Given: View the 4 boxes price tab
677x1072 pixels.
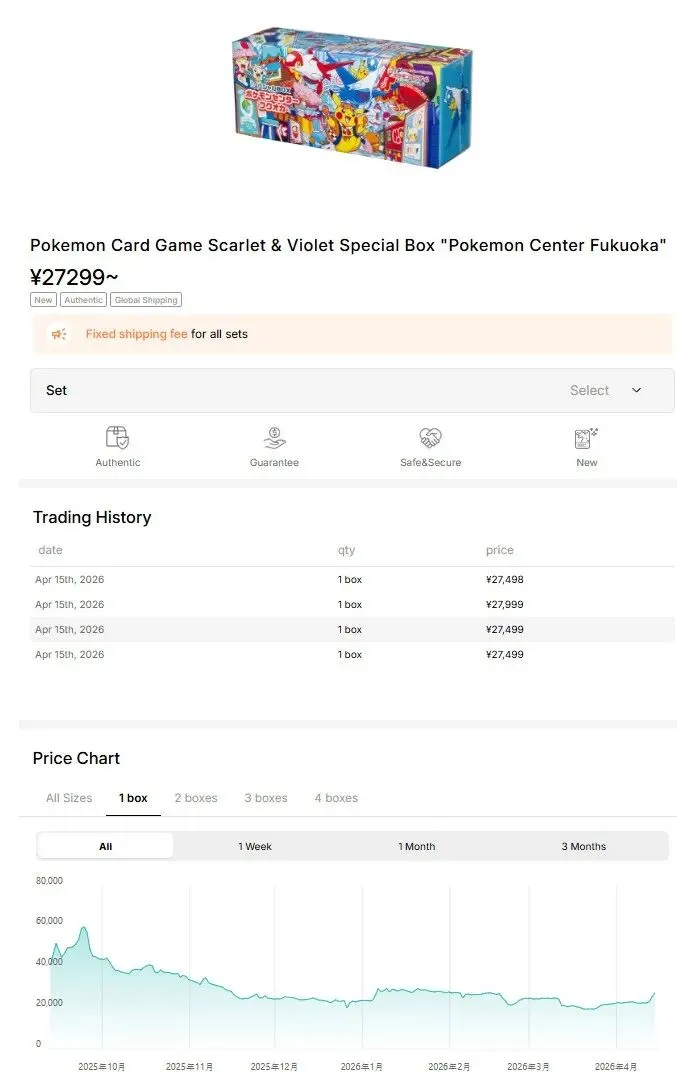Looking at the screenshot, I should [x=336, y=798].
